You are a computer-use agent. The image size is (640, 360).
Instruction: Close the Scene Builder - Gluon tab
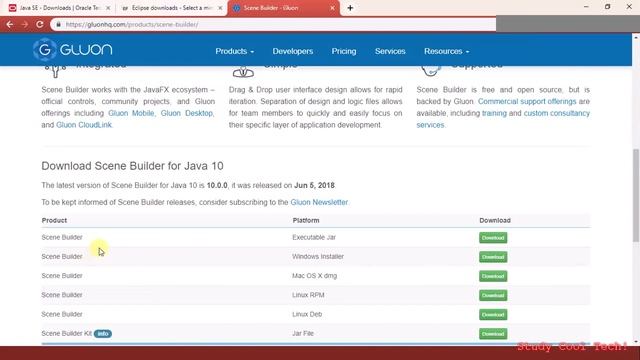(x=332, y=8)
